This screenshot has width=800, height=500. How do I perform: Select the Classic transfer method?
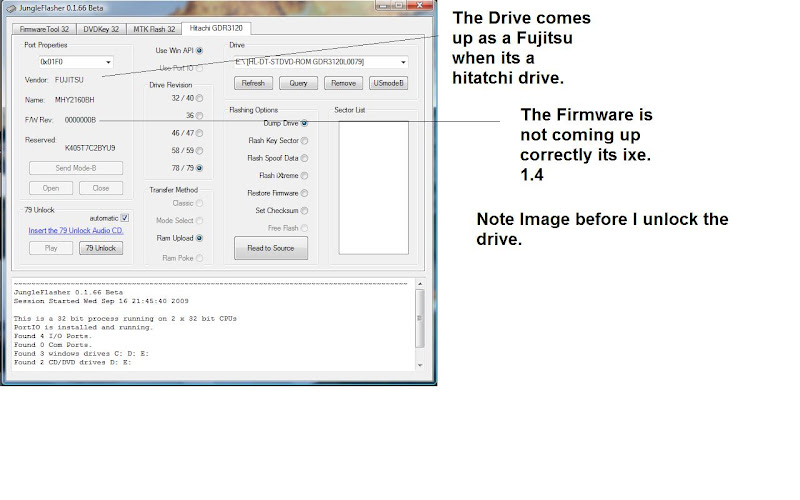[199, 203]
